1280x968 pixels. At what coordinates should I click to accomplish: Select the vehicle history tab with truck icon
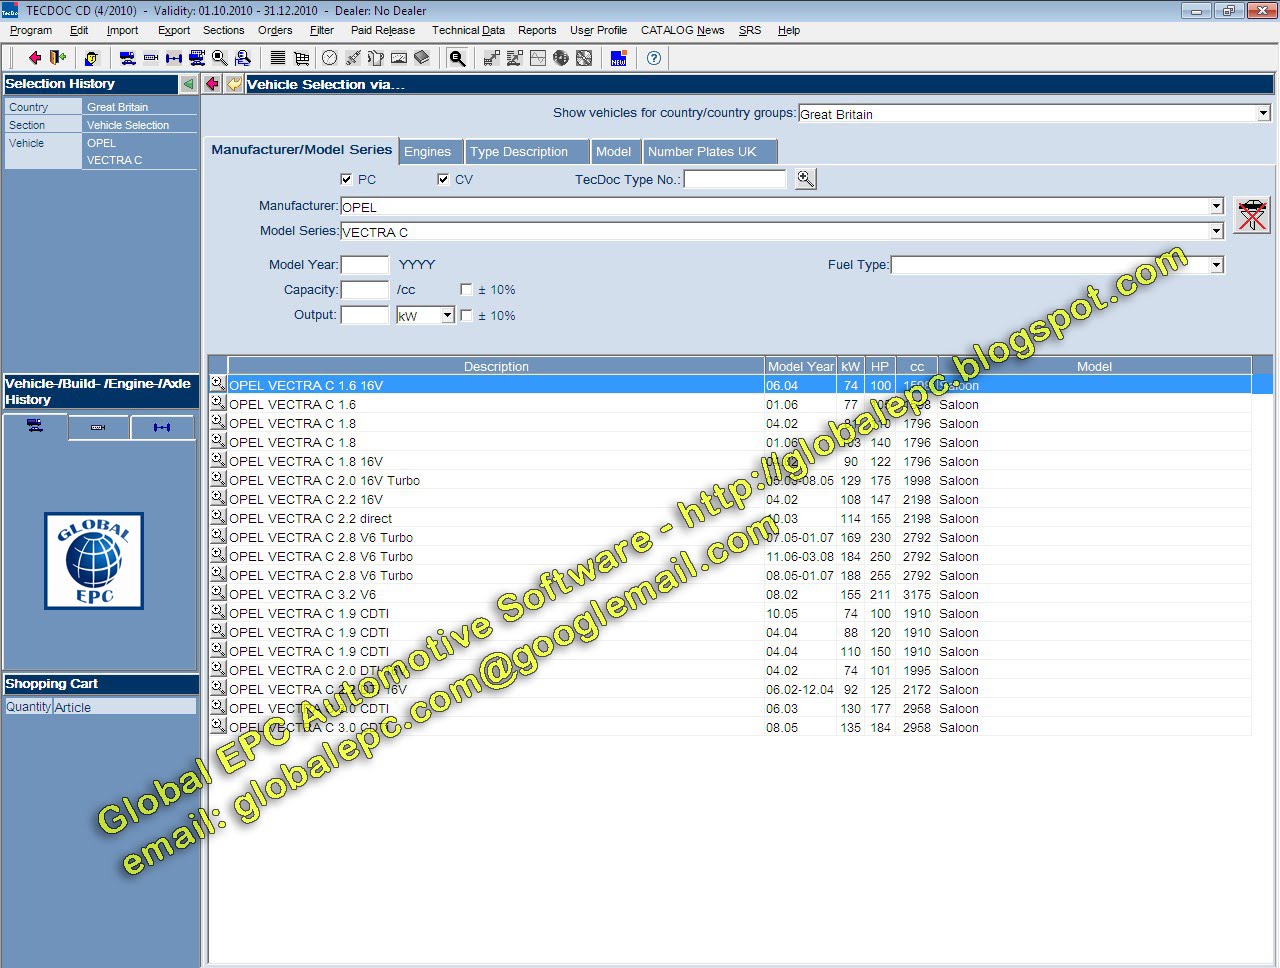[x=35, y=427]
